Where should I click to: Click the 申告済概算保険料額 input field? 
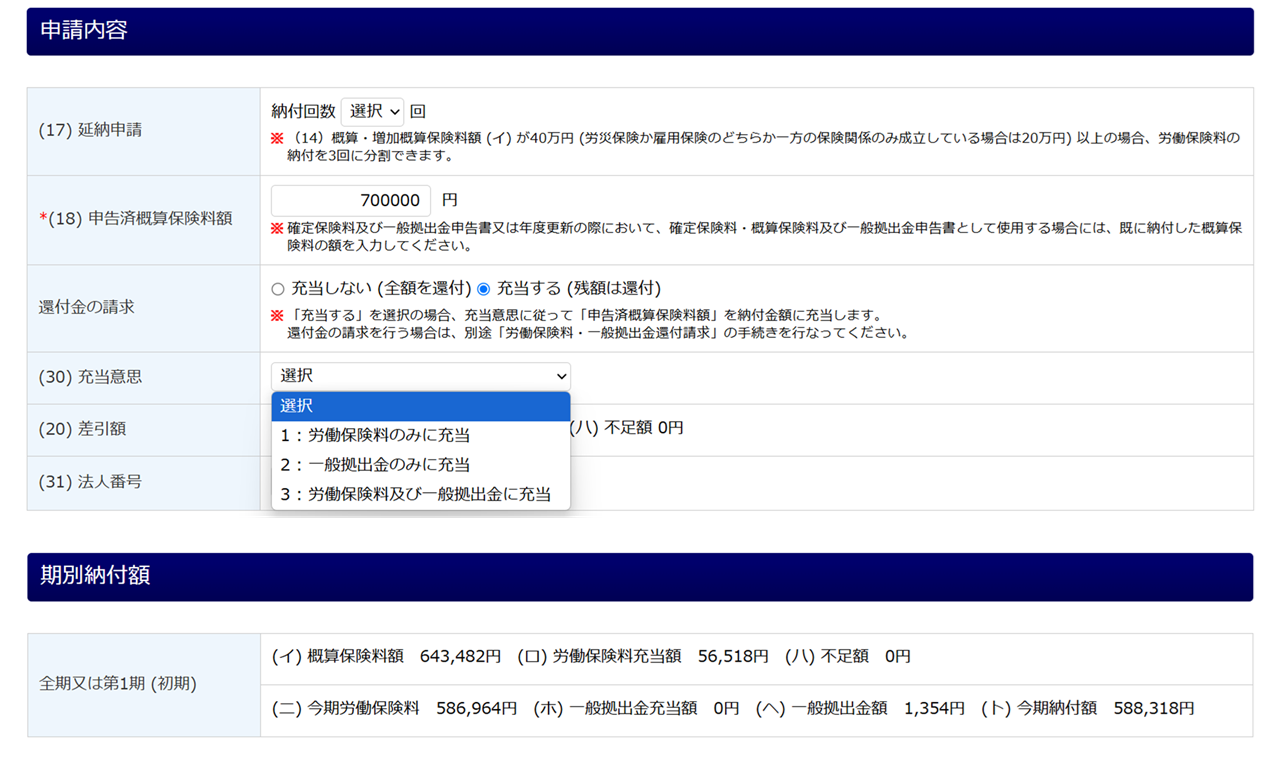click(x=351, y=200)
